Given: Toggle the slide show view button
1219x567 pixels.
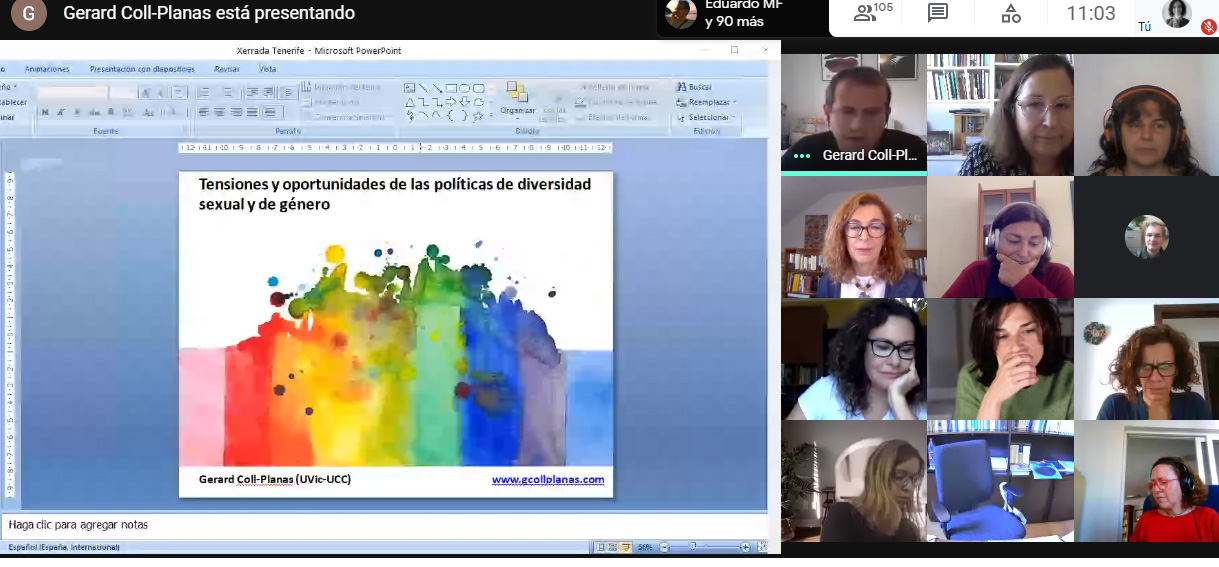Looking at the screenshot, I should (626, 547).
